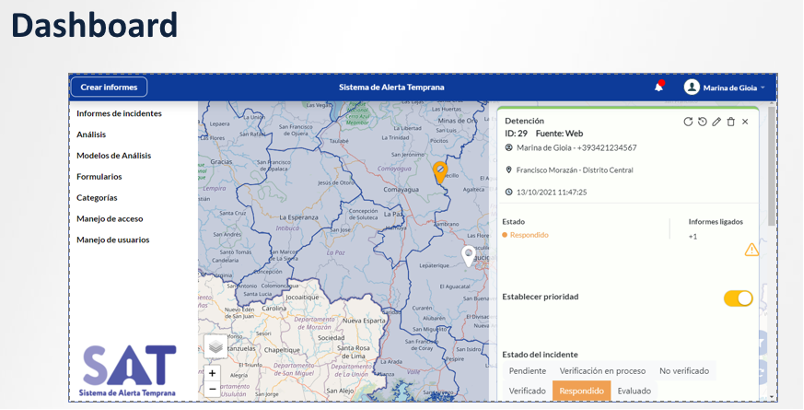Open Modelos de Análisis
The image size is (804, 410).
(114, 155)
